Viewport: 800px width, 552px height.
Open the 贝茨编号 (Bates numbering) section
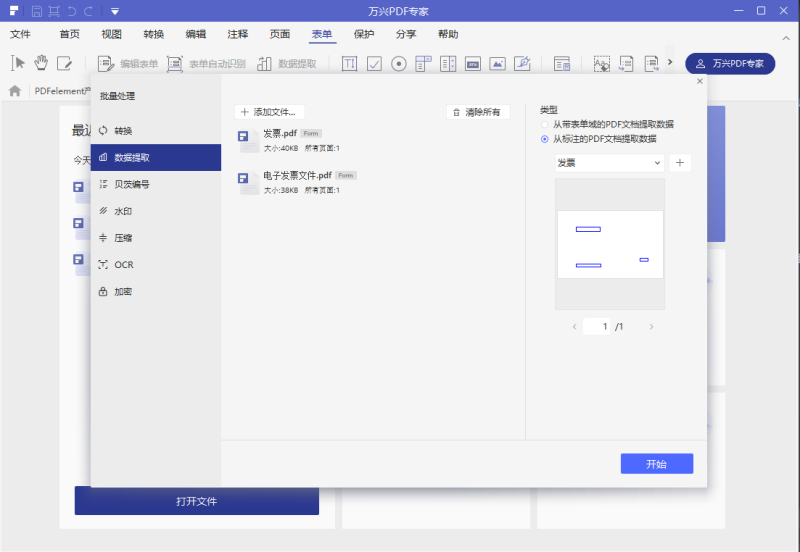click(131, 184)
